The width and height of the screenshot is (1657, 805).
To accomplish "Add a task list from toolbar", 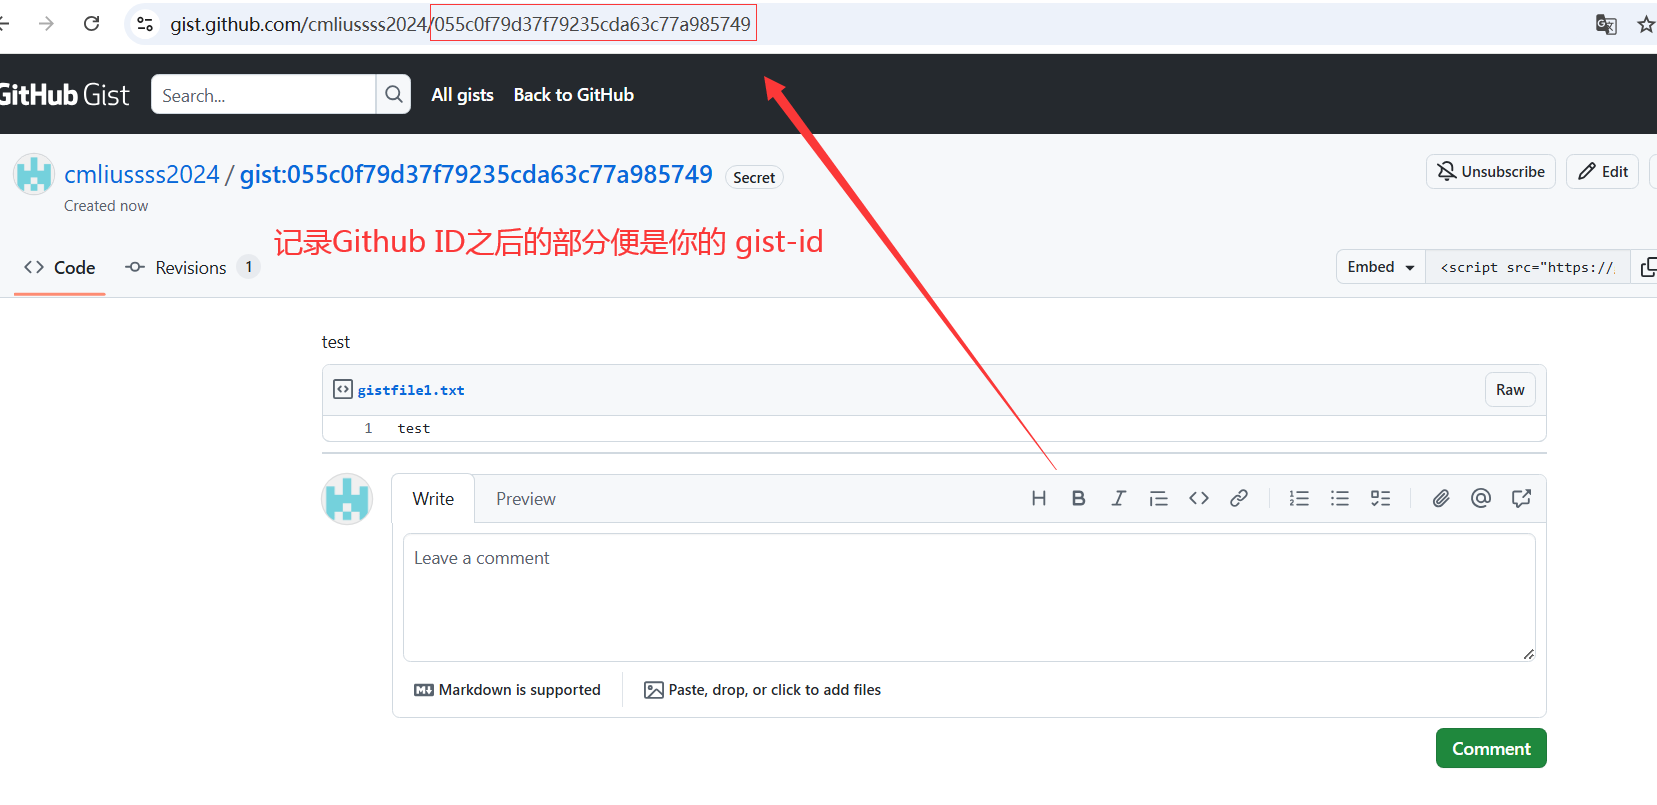I will pyautogui.click(x=1380, y=498).
